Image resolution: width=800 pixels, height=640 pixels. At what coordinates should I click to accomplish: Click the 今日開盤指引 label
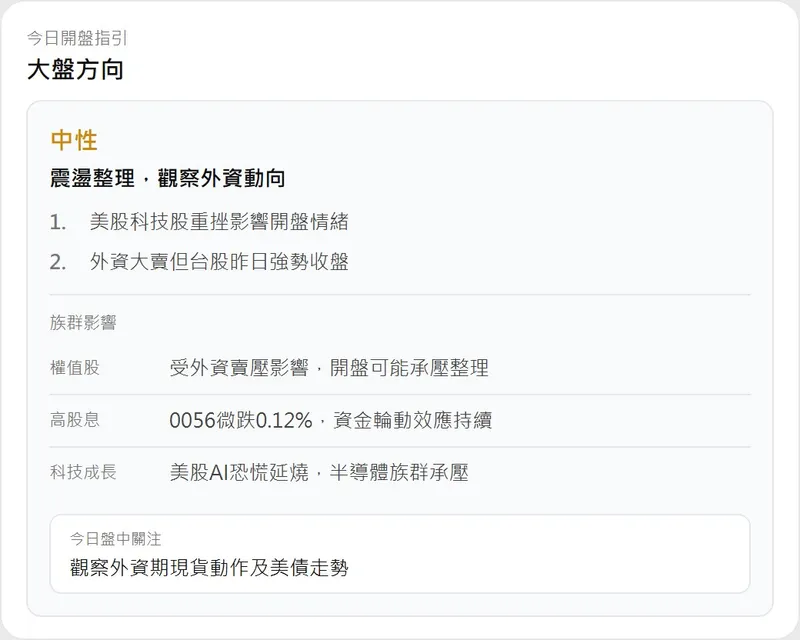pyautogui.click(x=77, y=38)
